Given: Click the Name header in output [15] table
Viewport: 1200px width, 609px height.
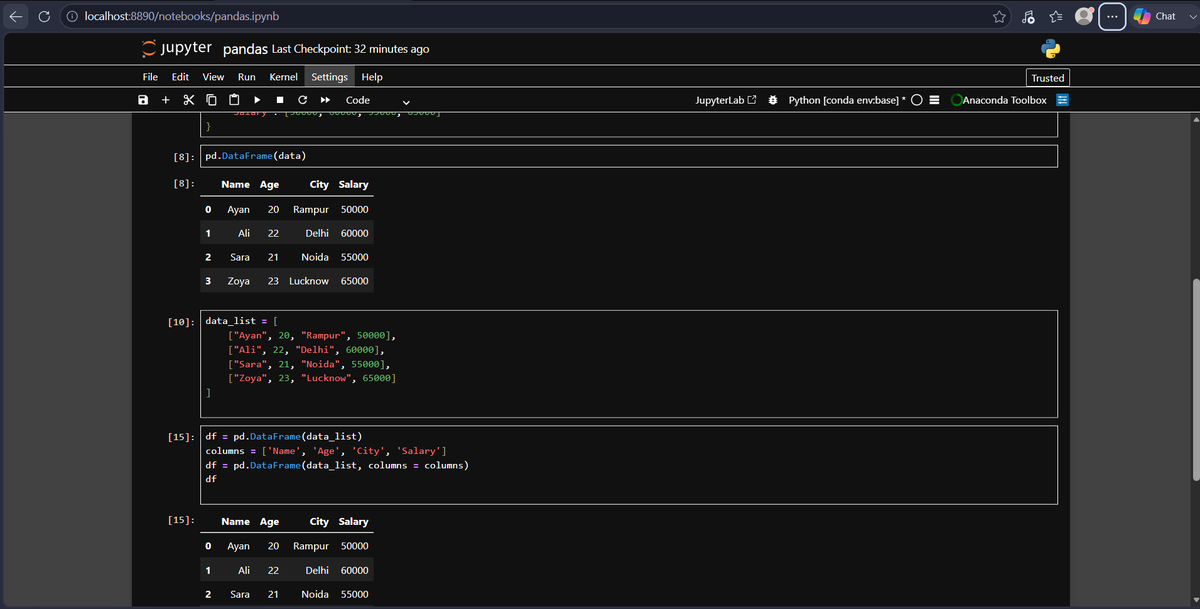Looking at the screenshot, I should (235, 521).
